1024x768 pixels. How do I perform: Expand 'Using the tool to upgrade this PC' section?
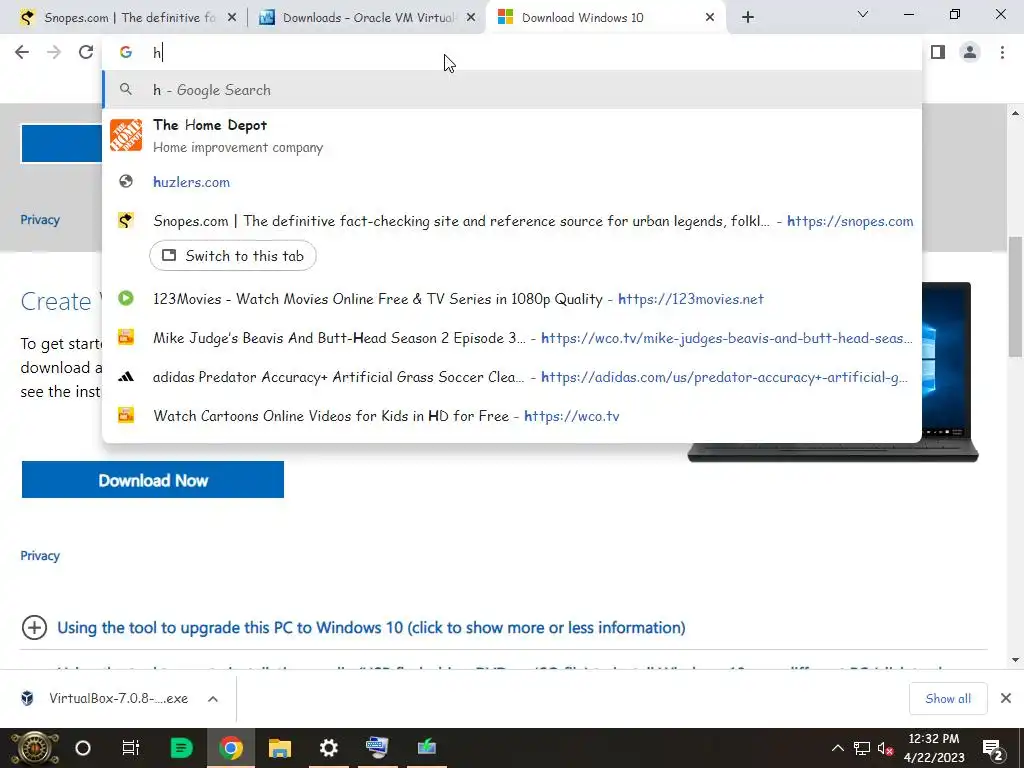371,628
